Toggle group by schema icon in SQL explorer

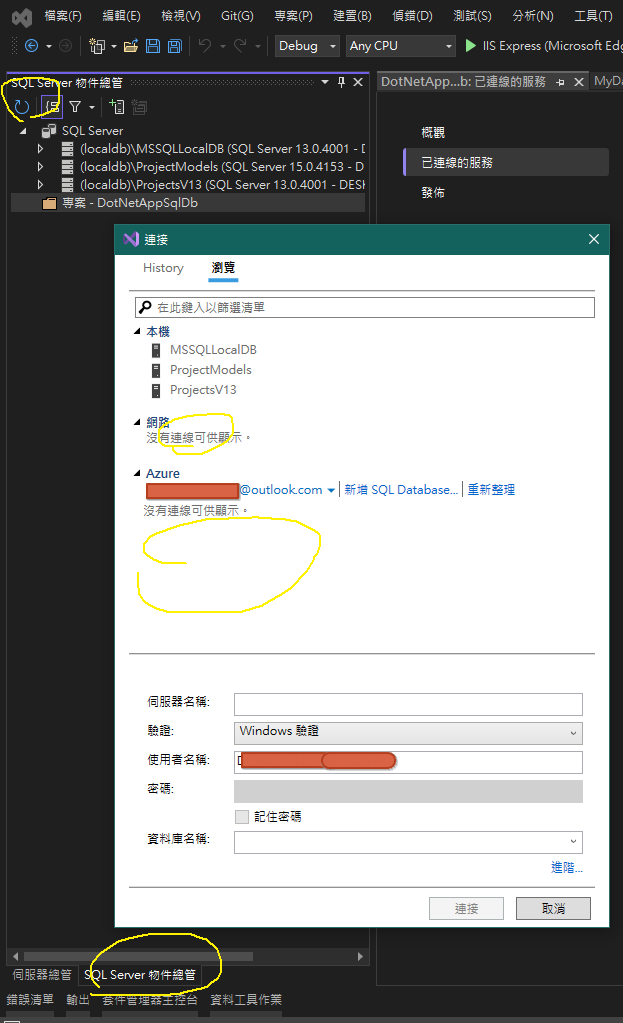pos(52,106)
